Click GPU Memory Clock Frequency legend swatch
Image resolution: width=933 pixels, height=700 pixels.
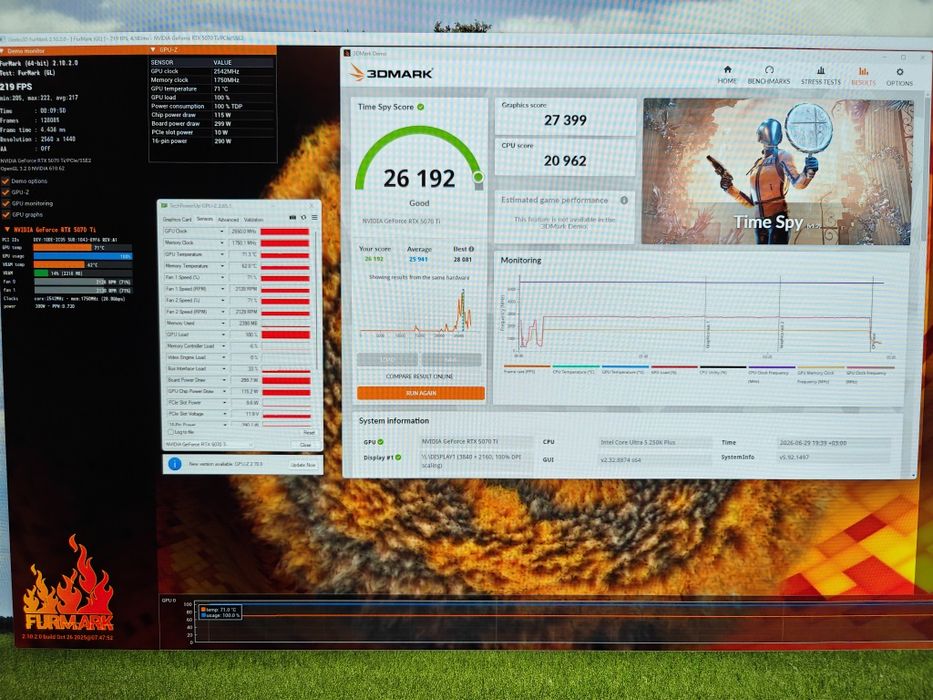click(821, 367)
